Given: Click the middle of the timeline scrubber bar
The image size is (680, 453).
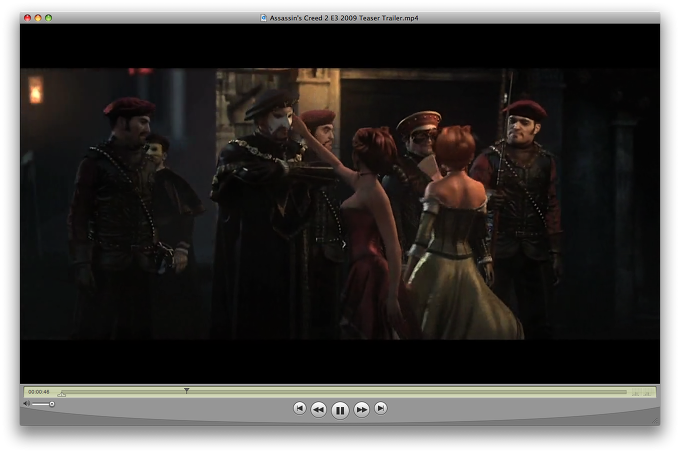Looking at the screenshot, I should [344, 392].
